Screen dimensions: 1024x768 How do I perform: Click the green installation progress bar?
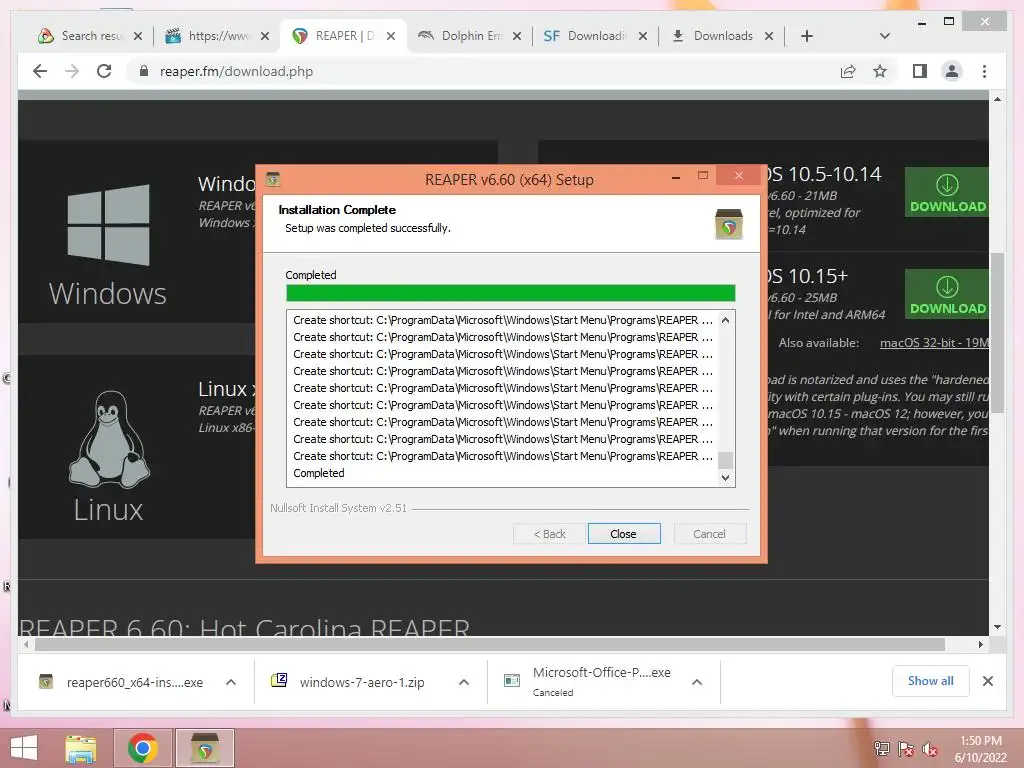click(x=511, y=293)
